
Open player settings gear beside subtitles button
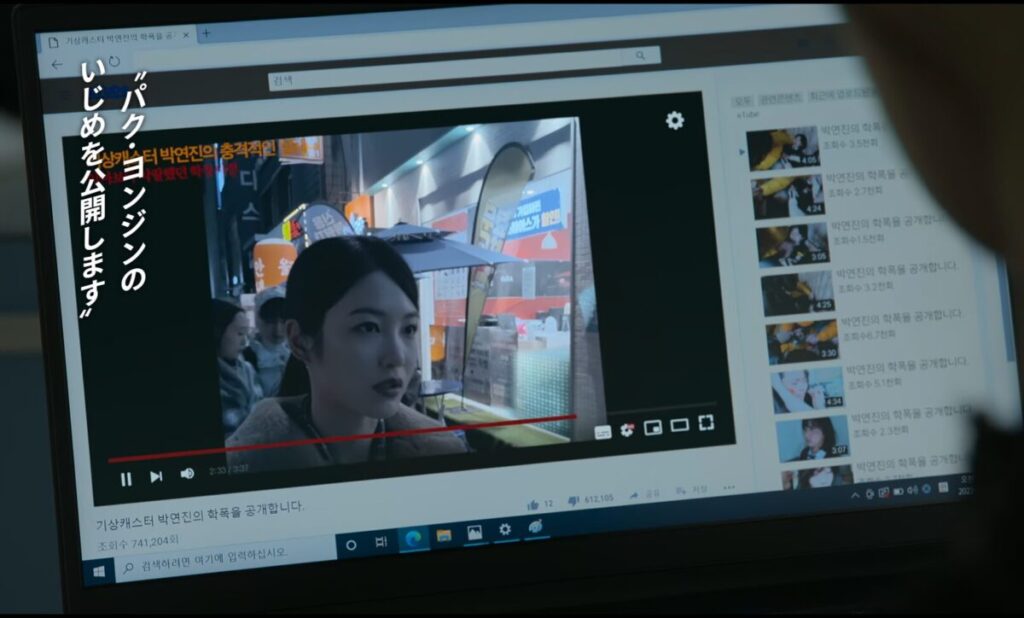pyautogui.click(x=627, y=430)
